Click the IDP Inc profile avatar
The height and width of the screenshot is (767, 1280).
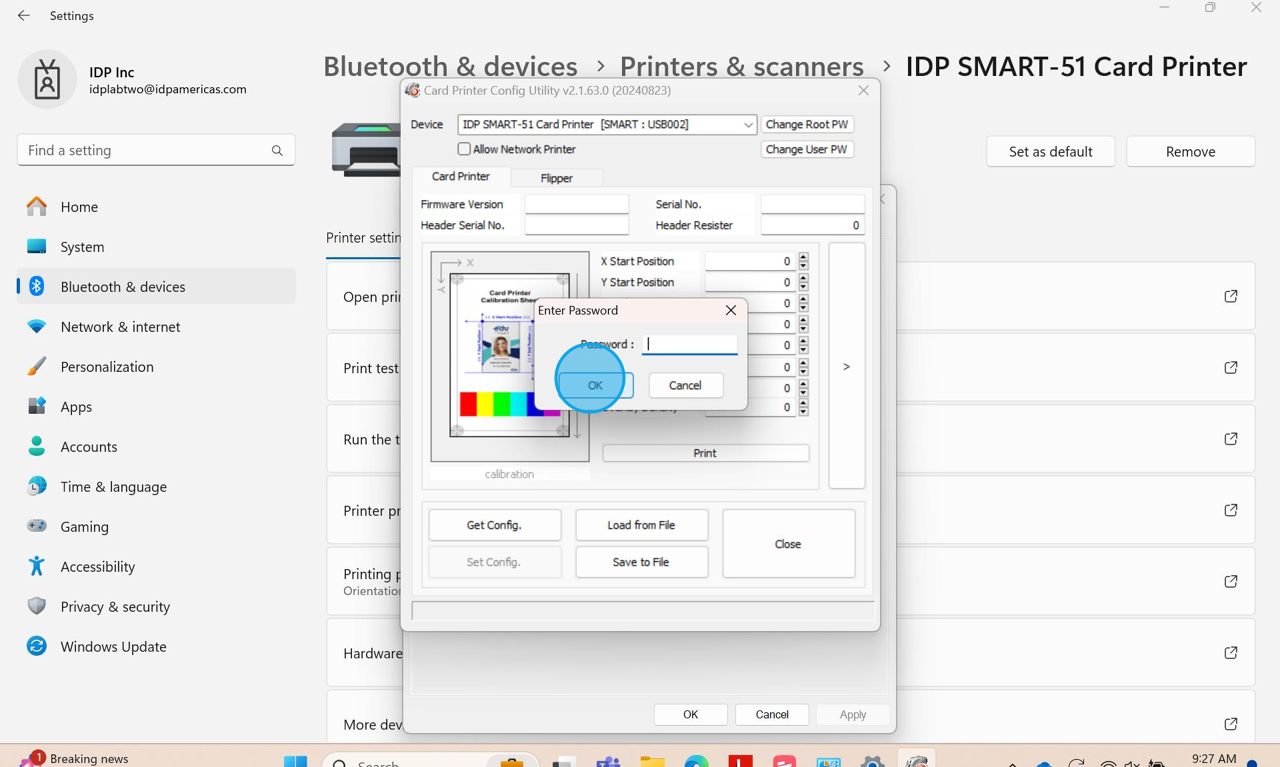[47, 80]
